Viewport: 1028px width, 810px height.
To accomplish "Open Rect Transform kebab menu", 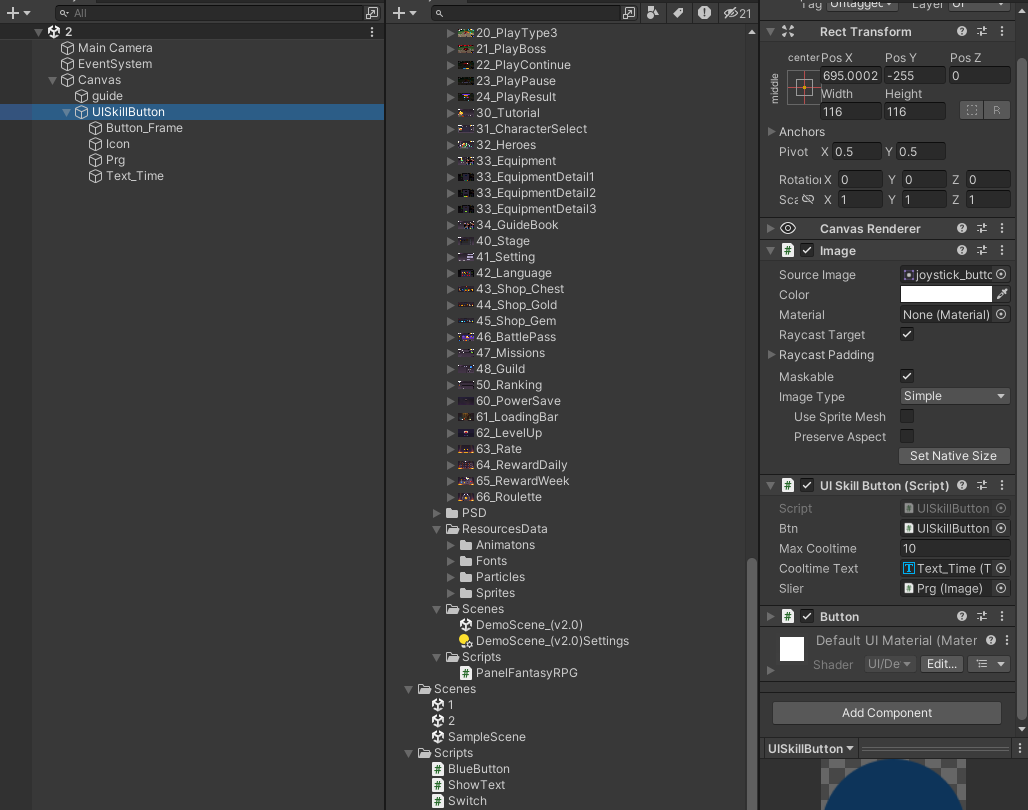I will pyautogui.click(x=1002, y=31).
